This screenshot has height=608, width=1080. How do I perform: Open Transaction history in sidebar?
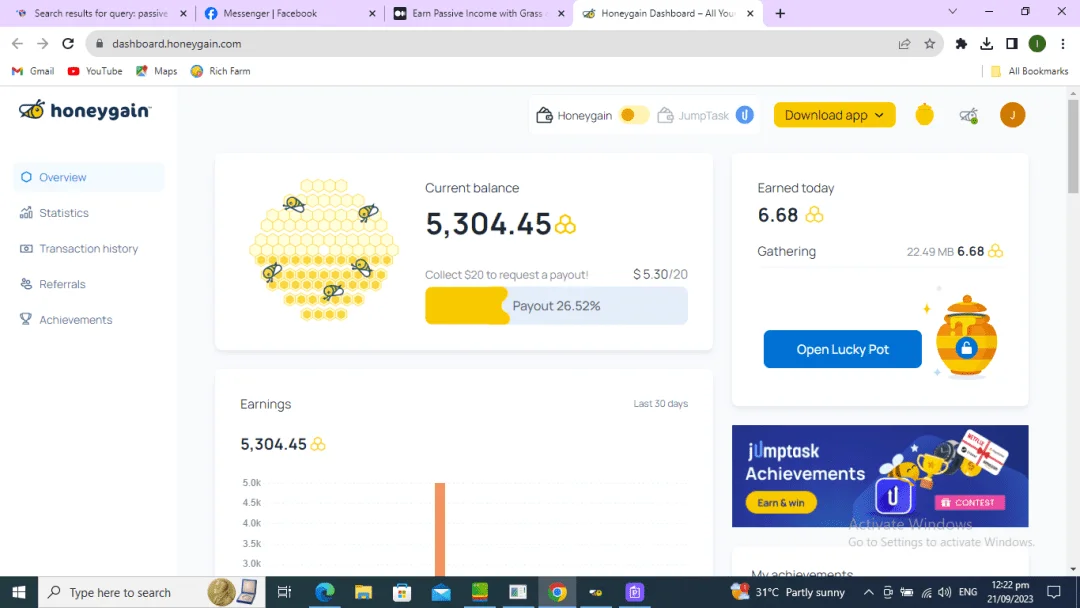89,249
